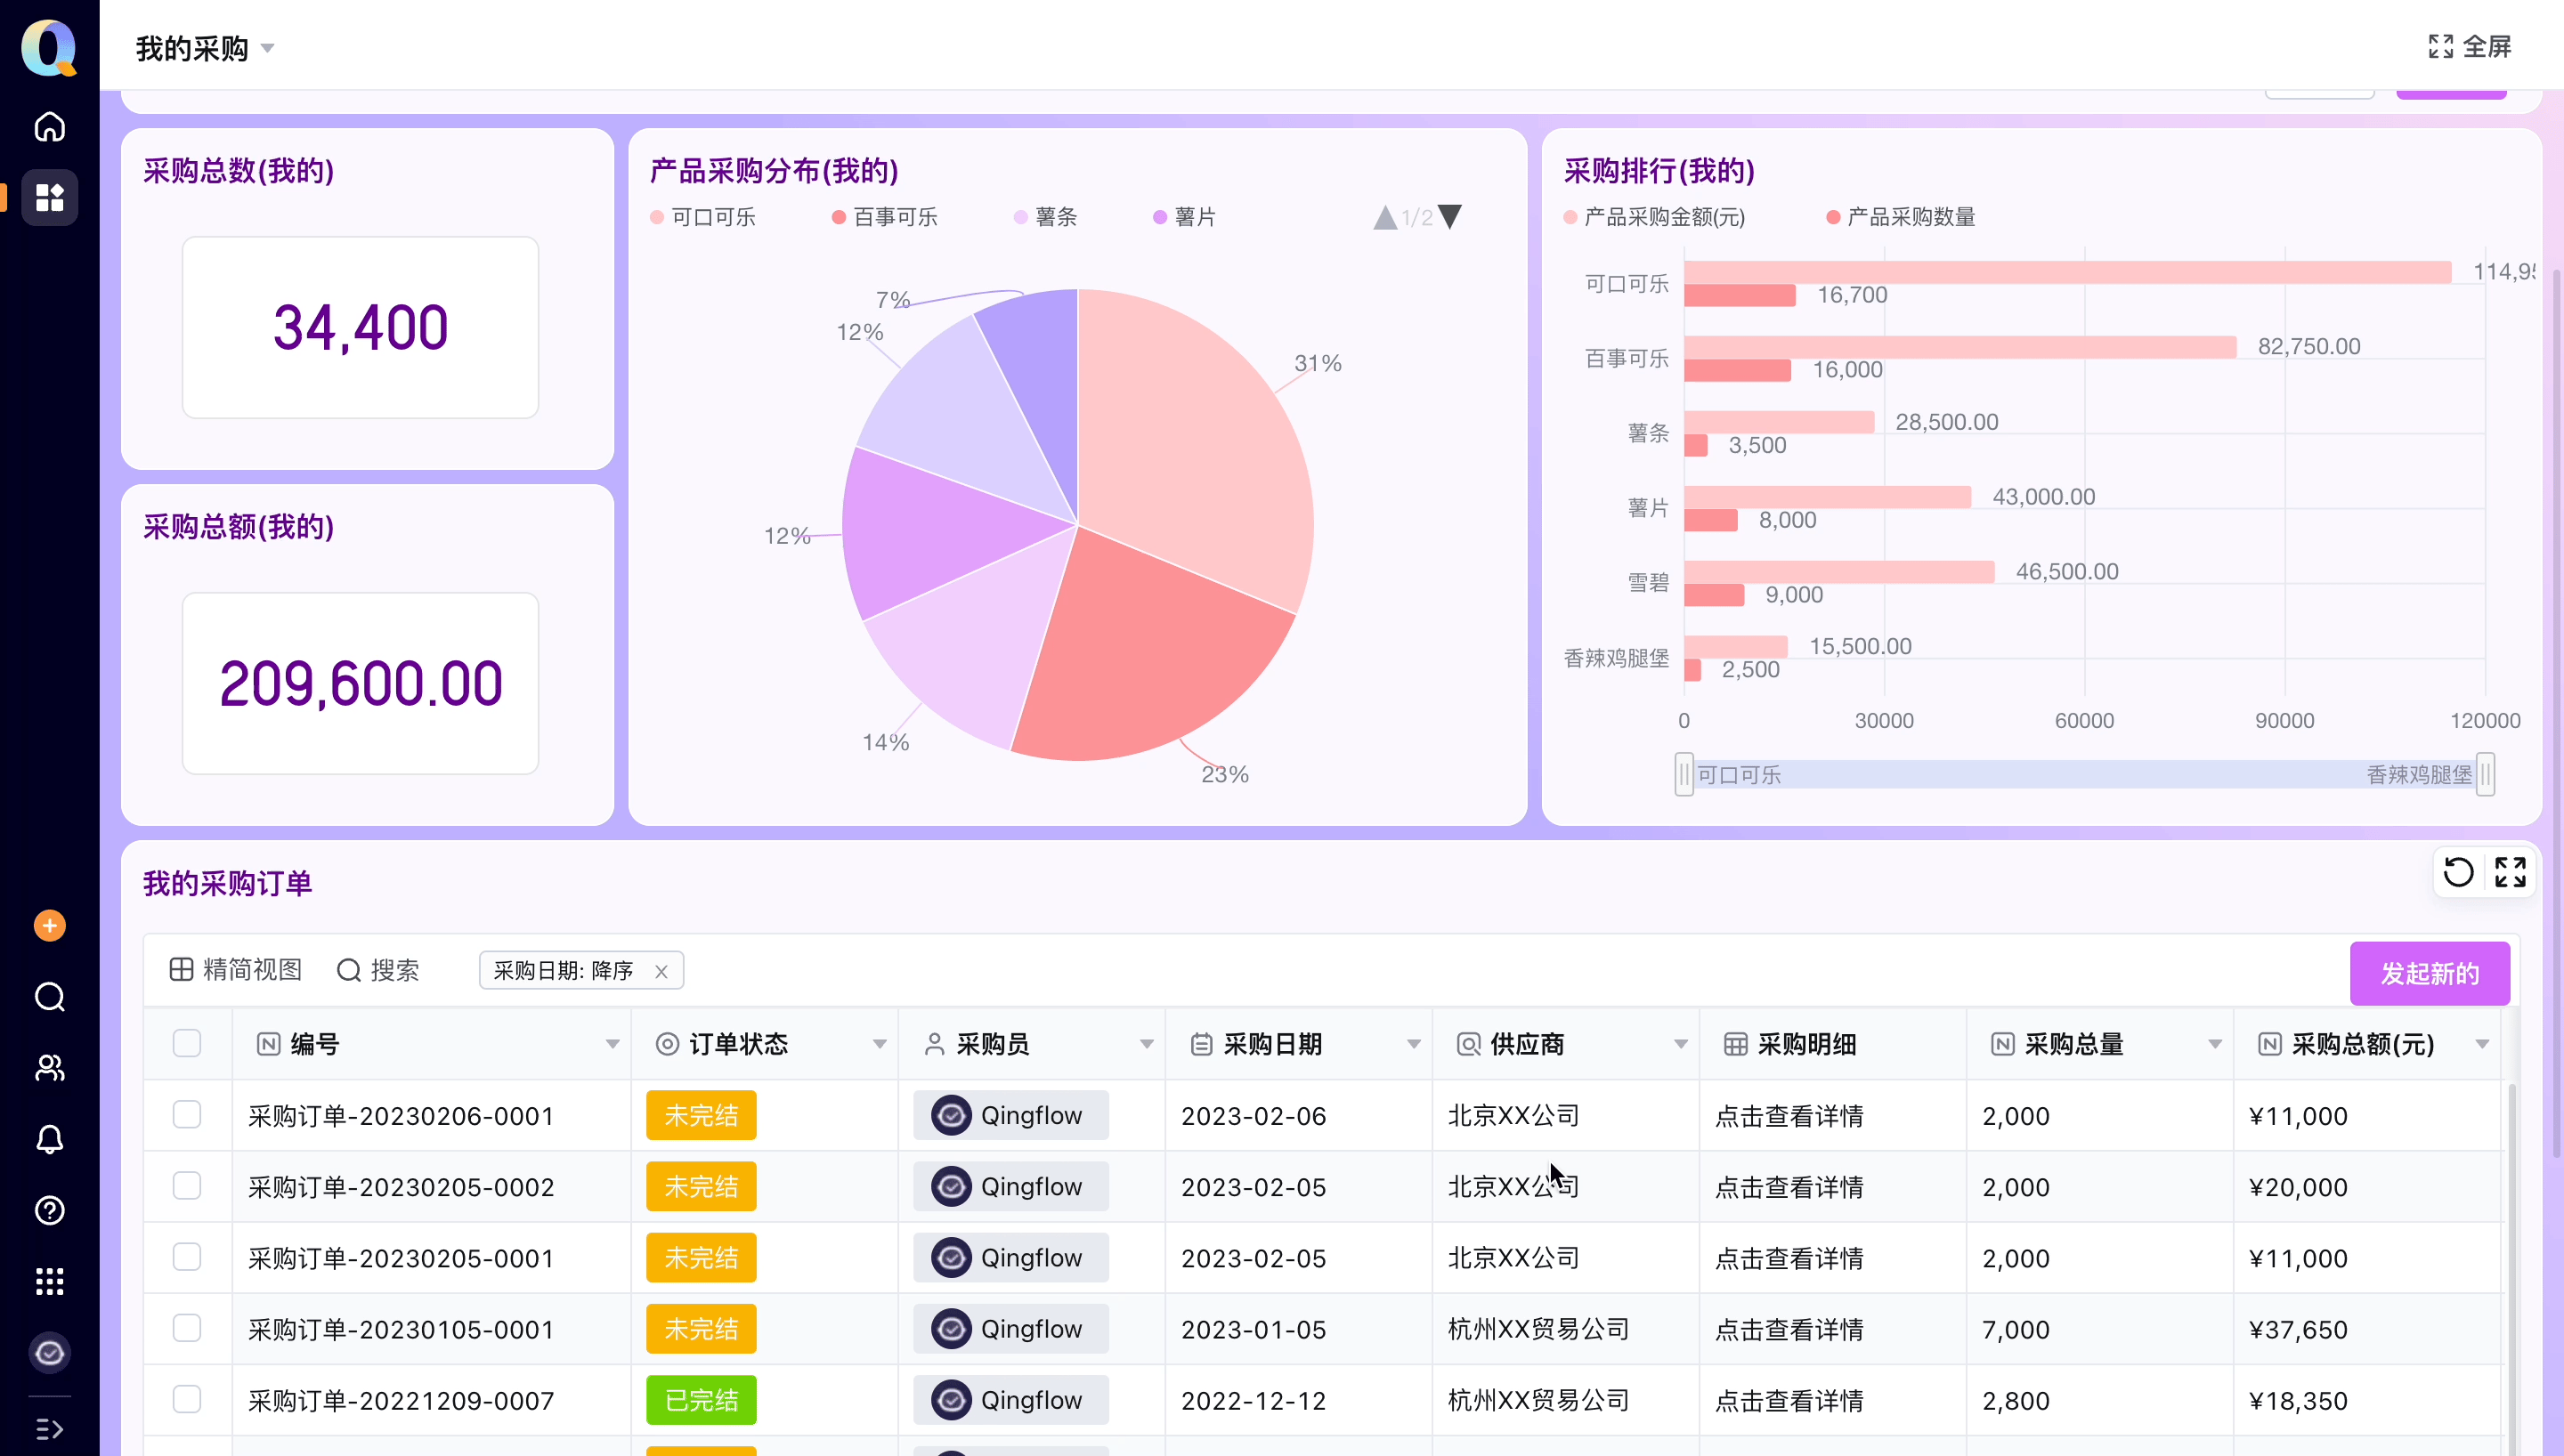
Task: Click the 采购员 column person icon
Action: [934, 1044]
